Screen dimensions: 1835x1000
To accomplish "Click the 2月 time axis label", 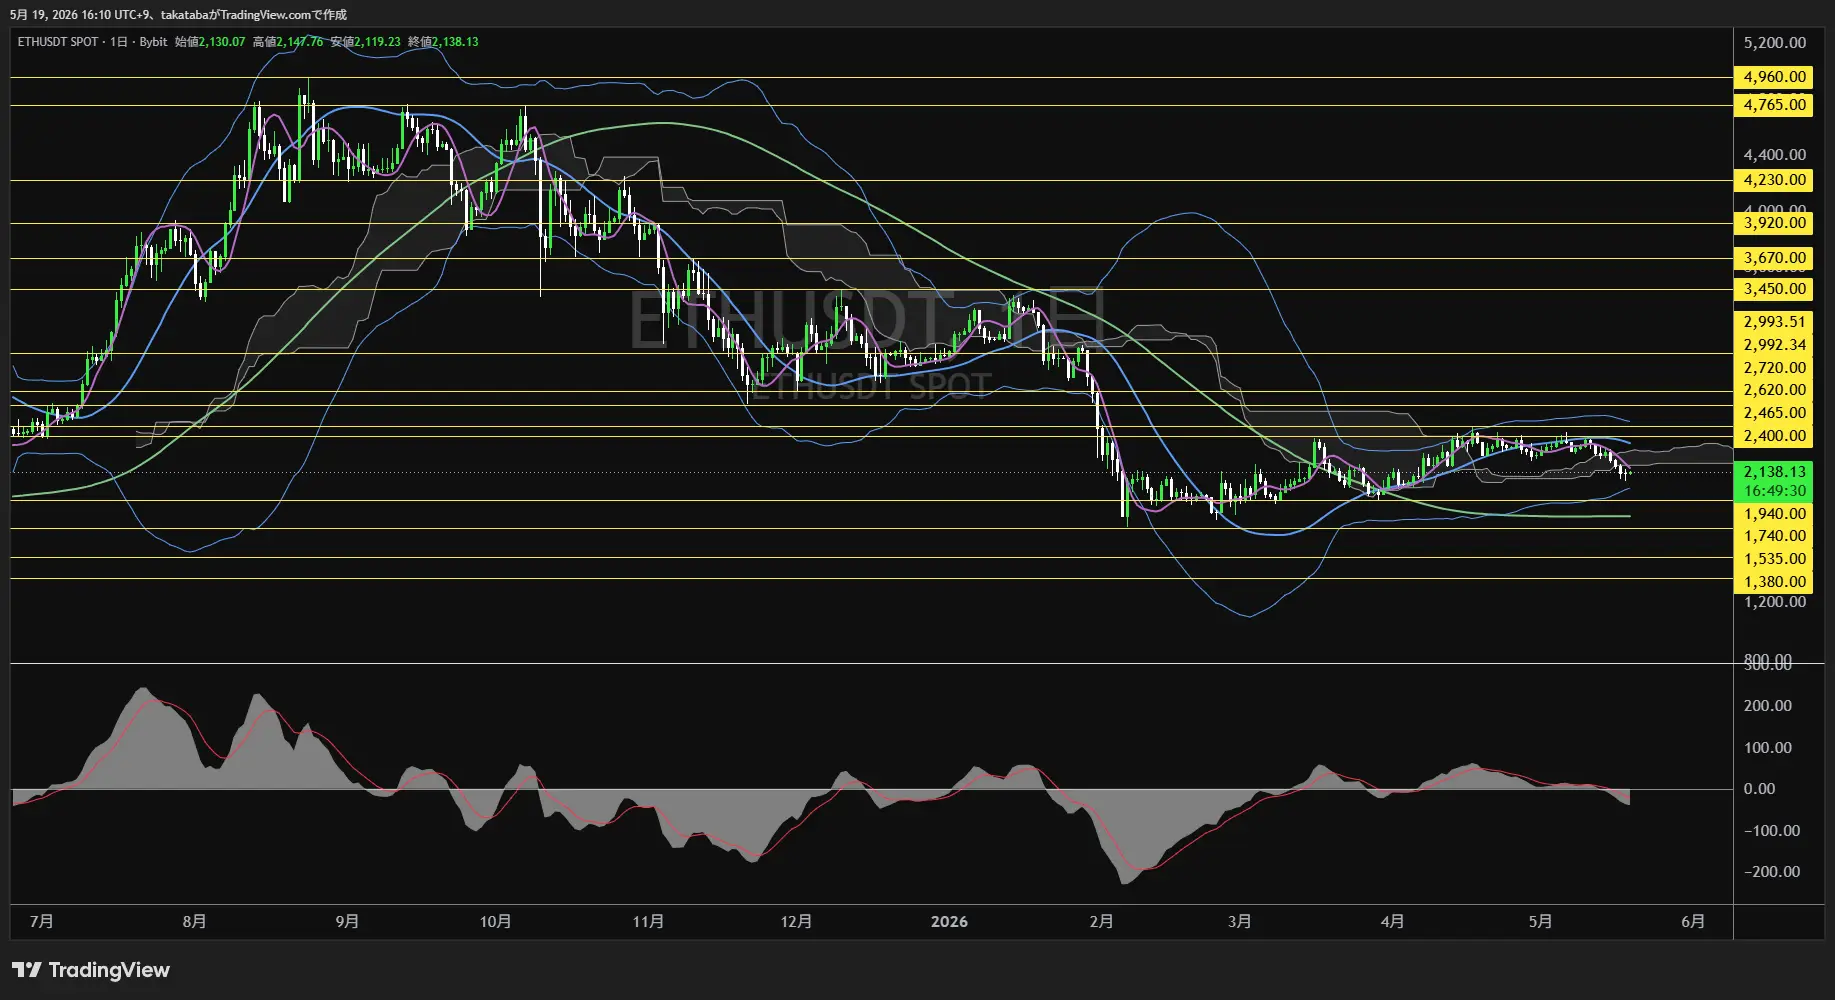I will (1101, 922).
